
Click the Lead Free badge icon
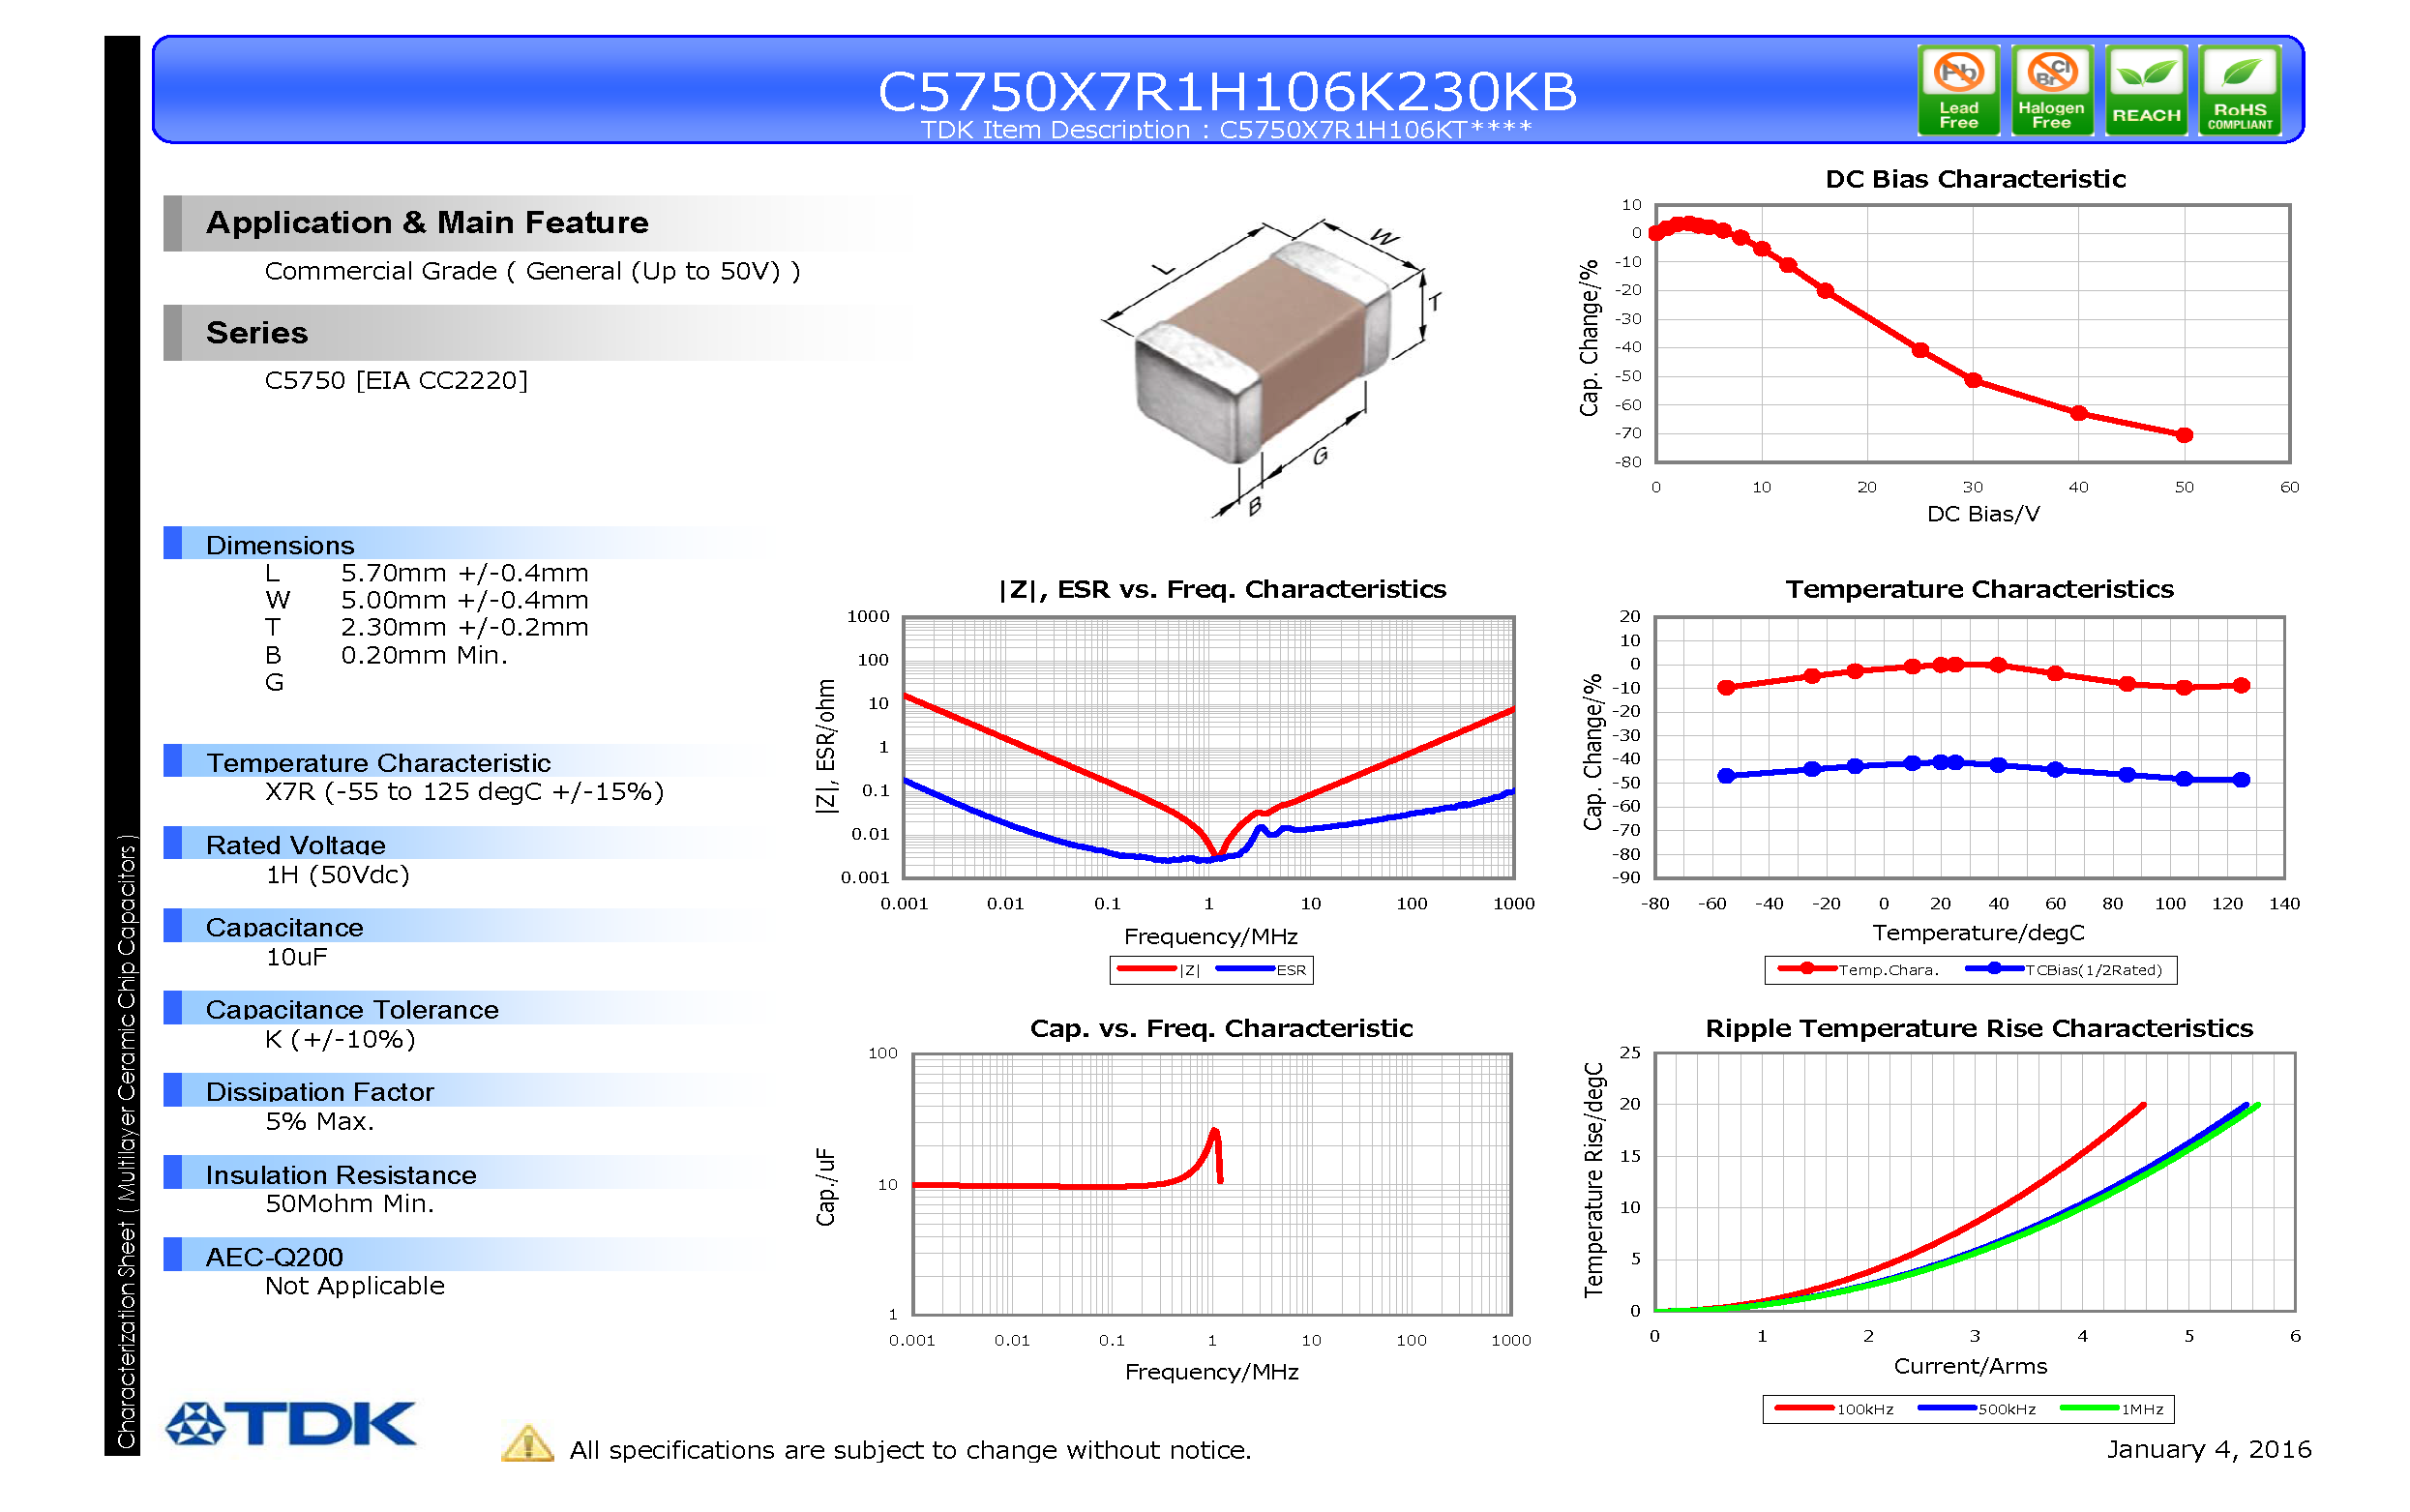point(1957,90)
